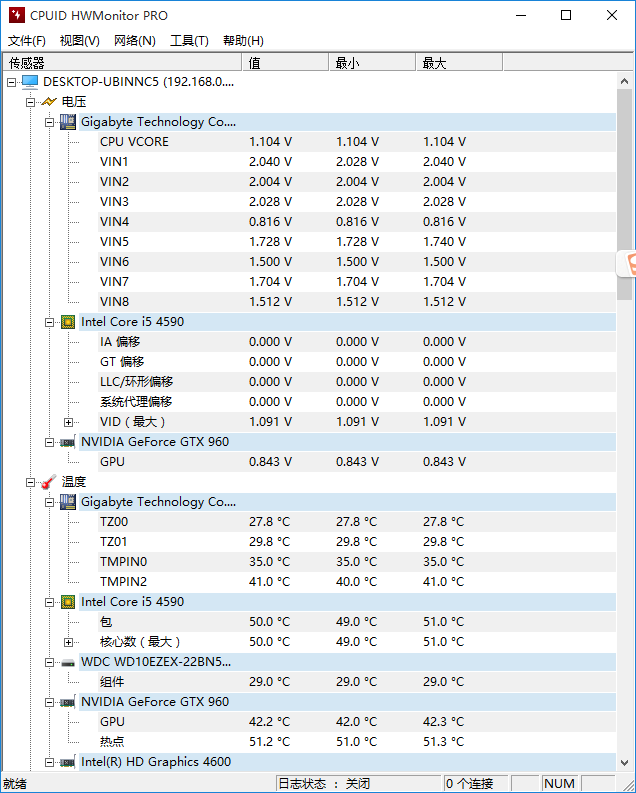The image size is (636, 793).
Task: Open the 帮助(H) menu
Action: tap(243, 41)
